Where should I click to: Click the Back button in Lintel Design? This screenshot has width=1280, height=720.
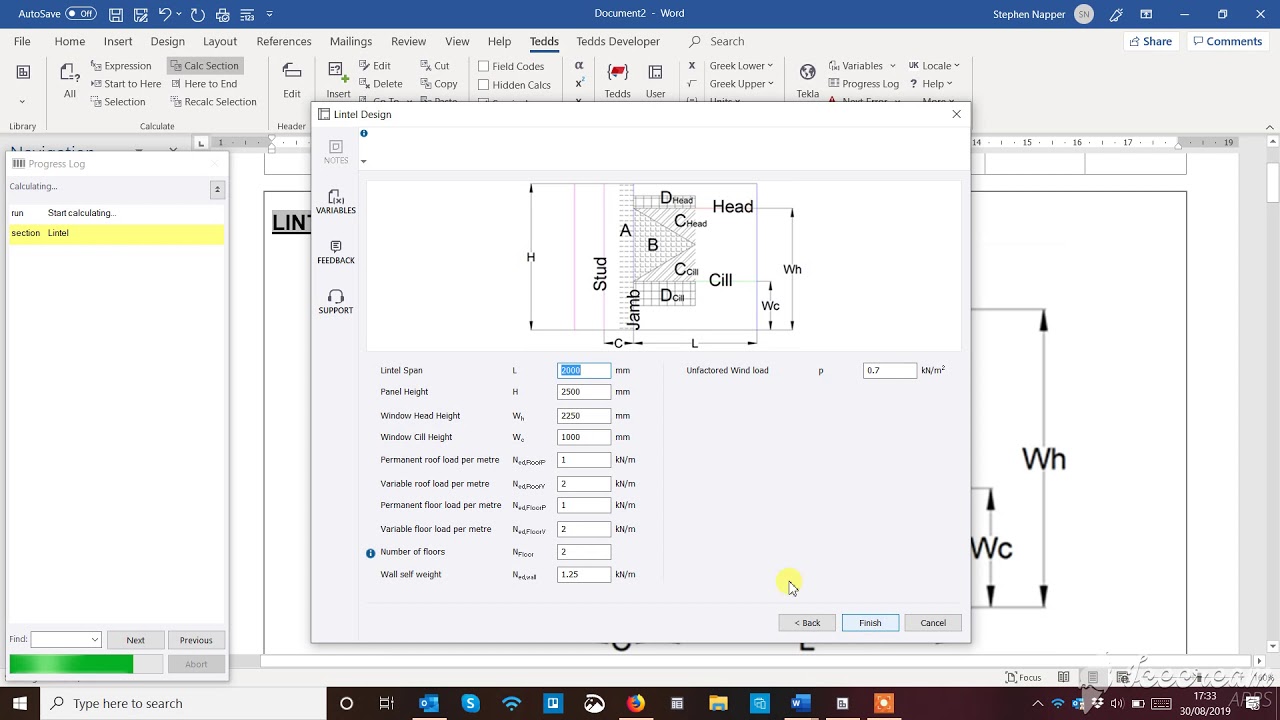point(807,623)
